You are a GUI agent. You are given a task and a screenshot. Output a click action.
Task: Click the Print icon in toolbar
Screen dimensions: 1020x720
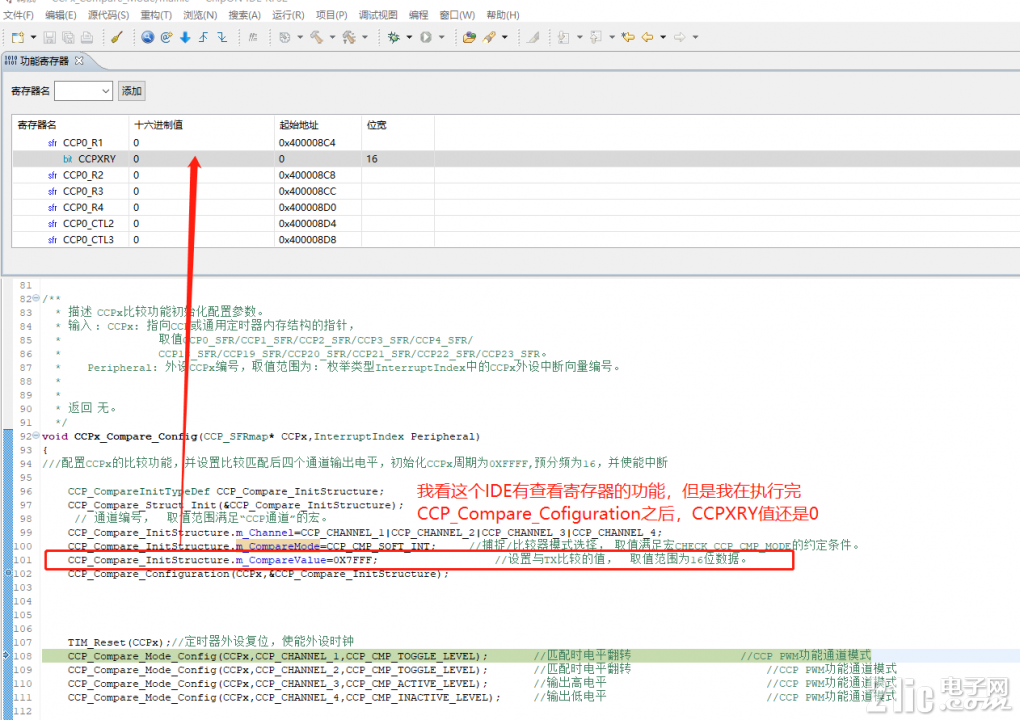pos(87,38)
